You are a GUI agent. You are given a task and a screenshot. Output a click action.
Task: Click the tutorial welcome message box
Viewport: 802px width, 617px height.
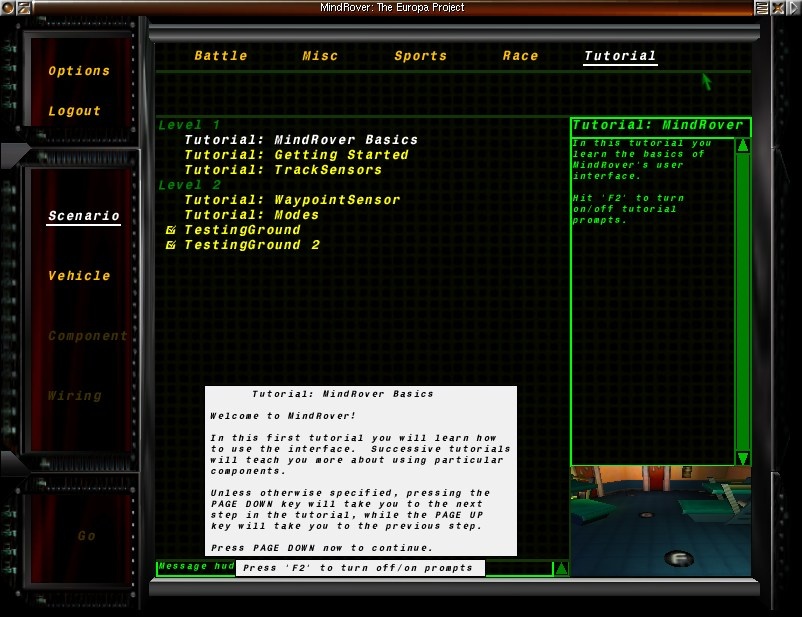pyautogui.click(x=361, y=471)
